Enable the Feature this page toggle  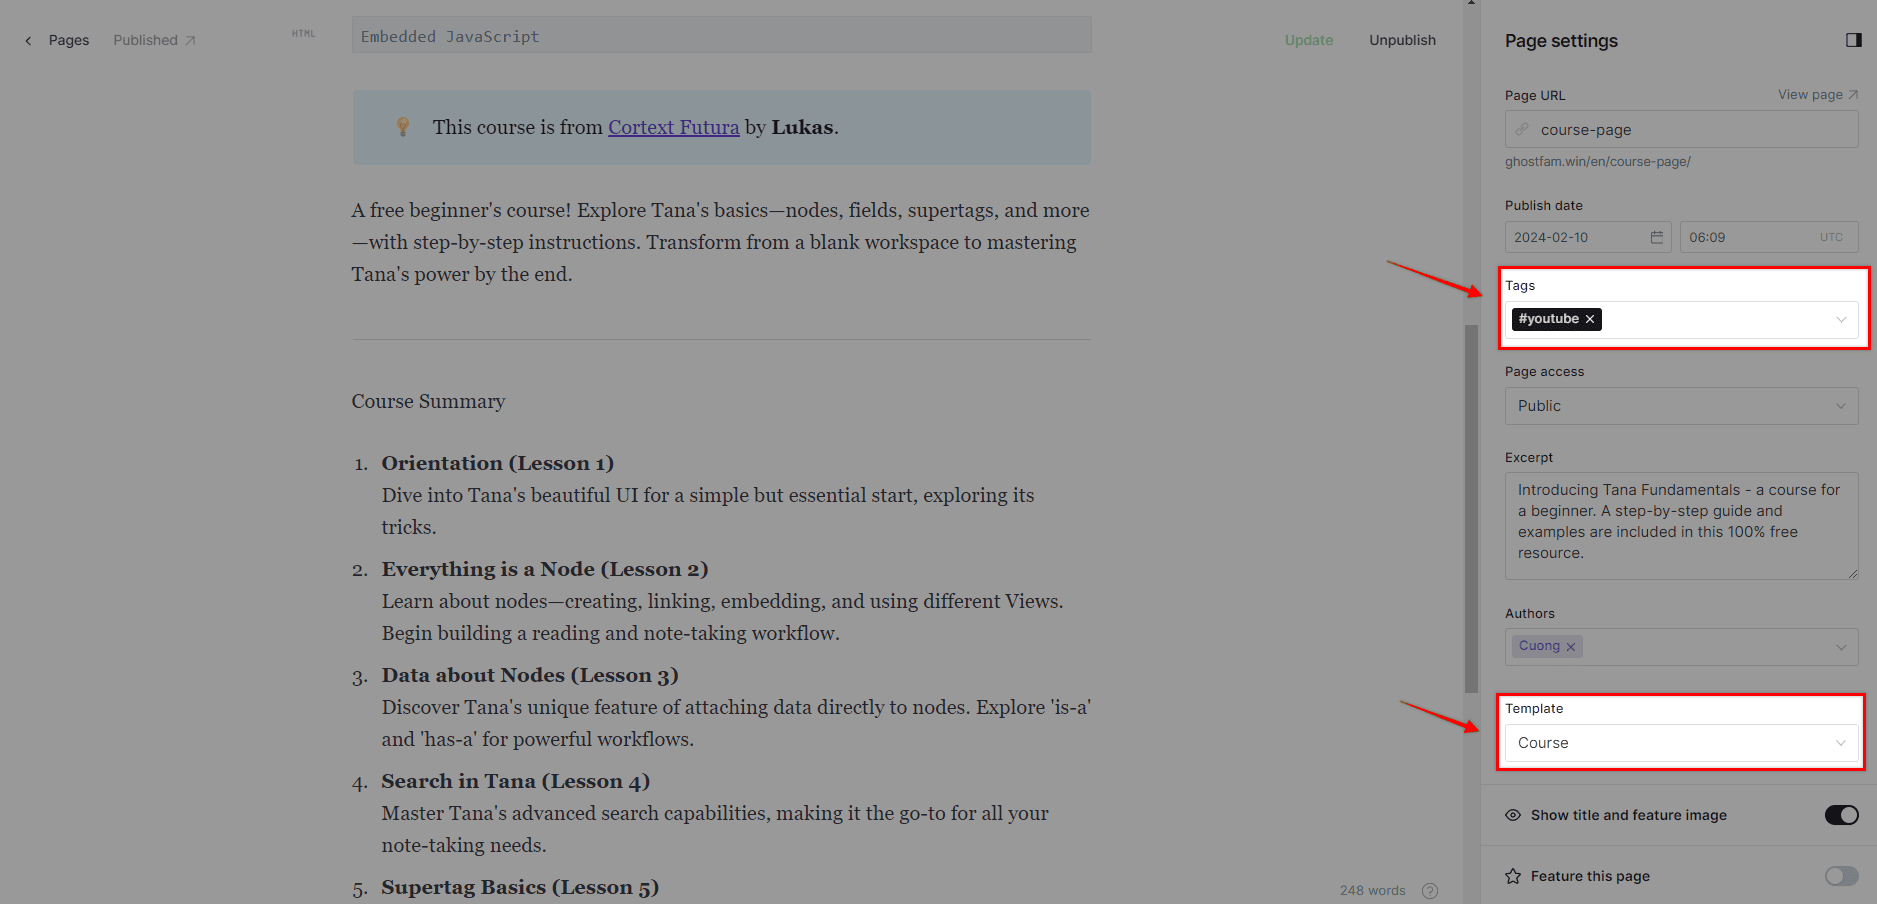coord(1840,876)
